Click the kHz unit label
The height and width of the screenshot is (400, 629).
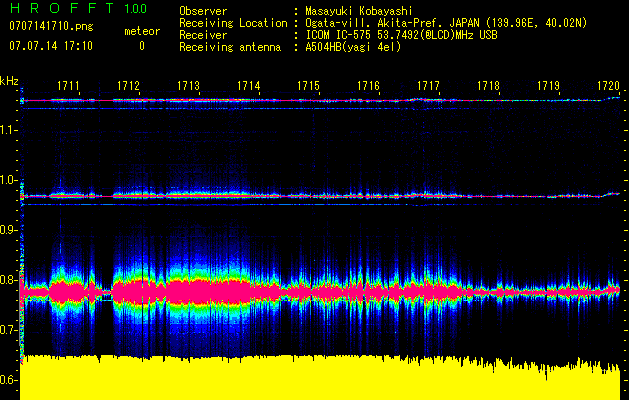(x=9, y=80)
